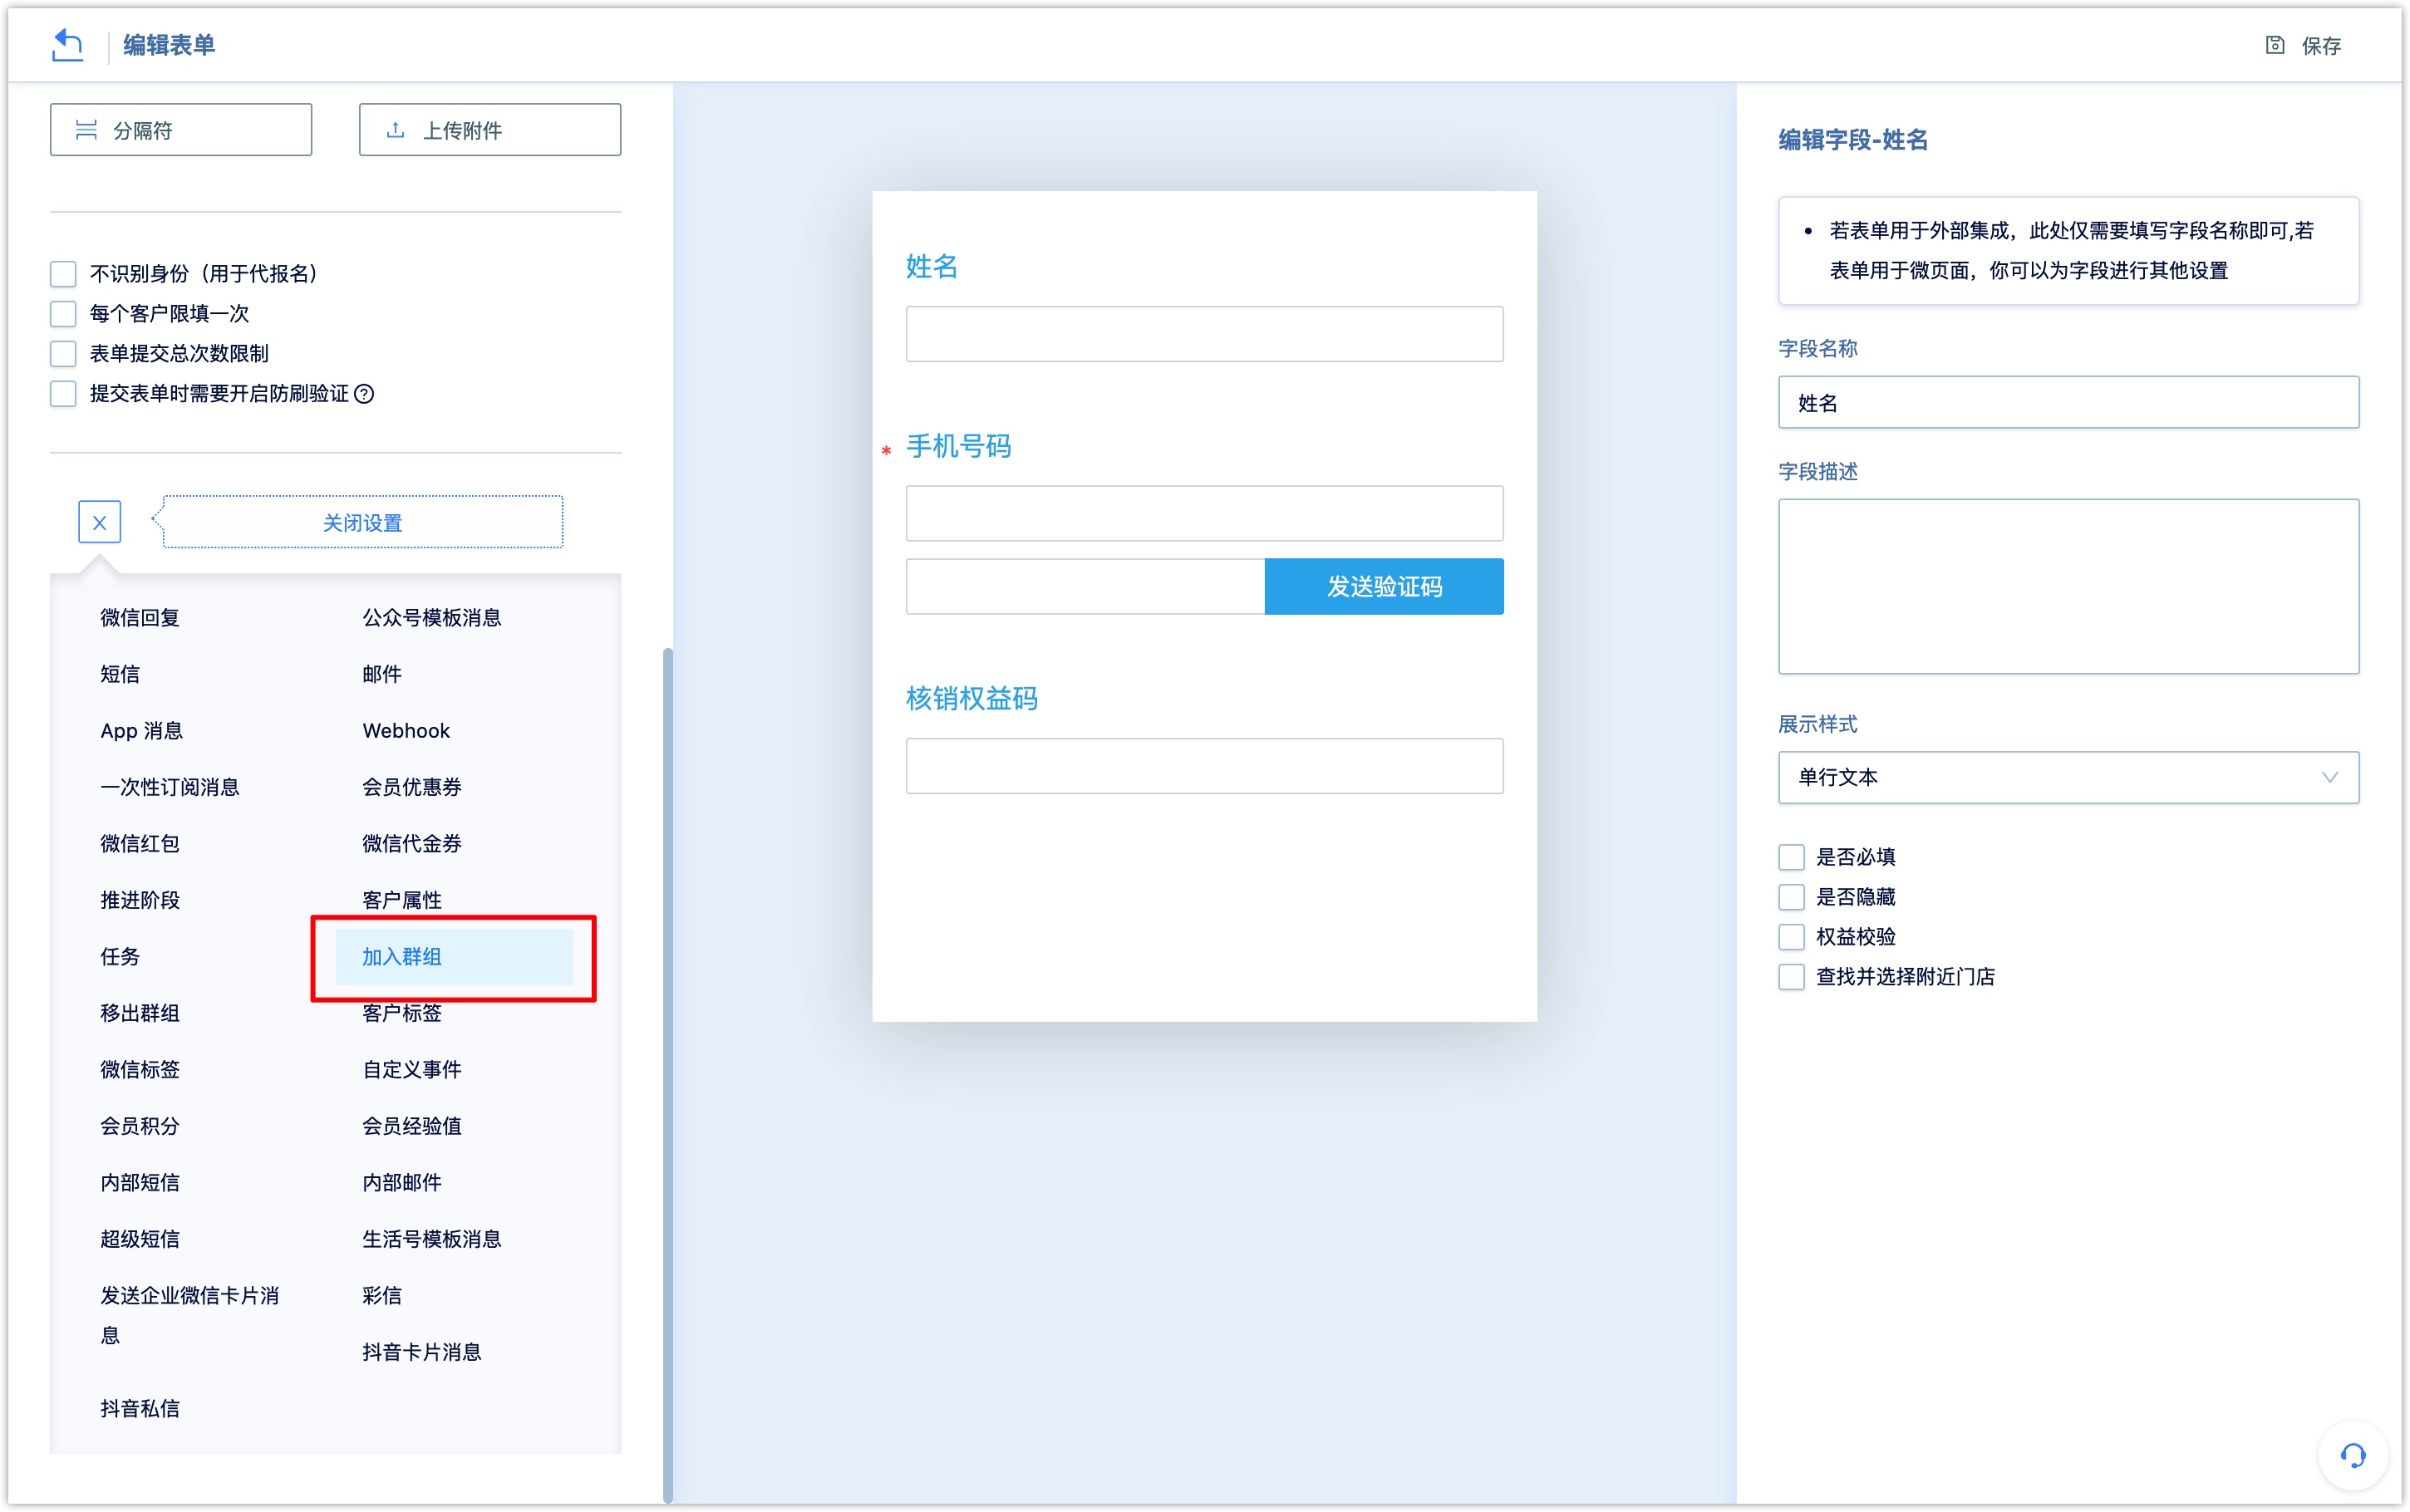This screenshot has height=1512, width=2410.
Task: Choose 超级短信 option
Action: [140, 1239]
